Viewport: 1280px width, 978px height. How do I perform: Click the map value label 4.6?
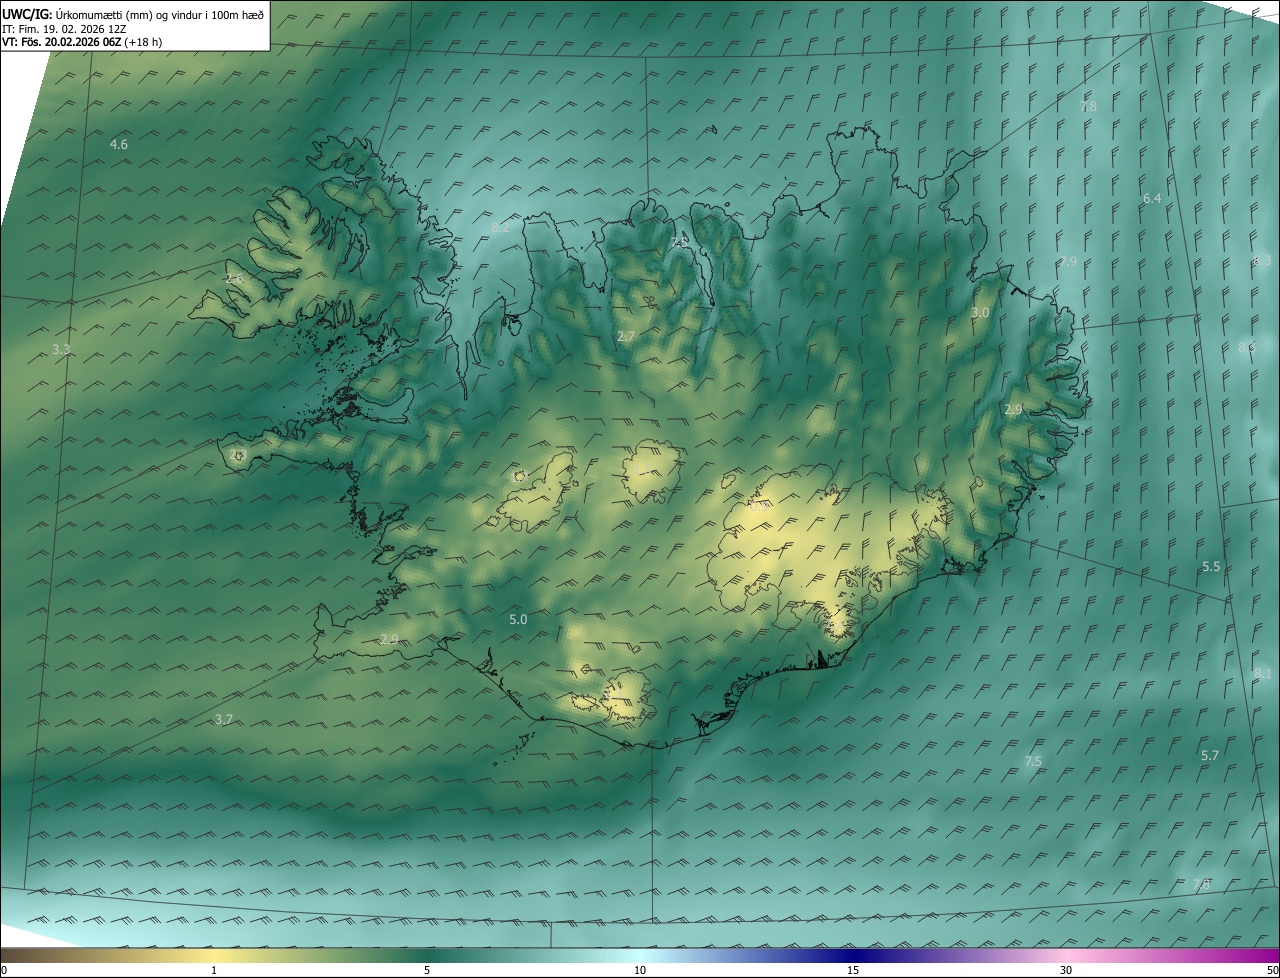119,145
